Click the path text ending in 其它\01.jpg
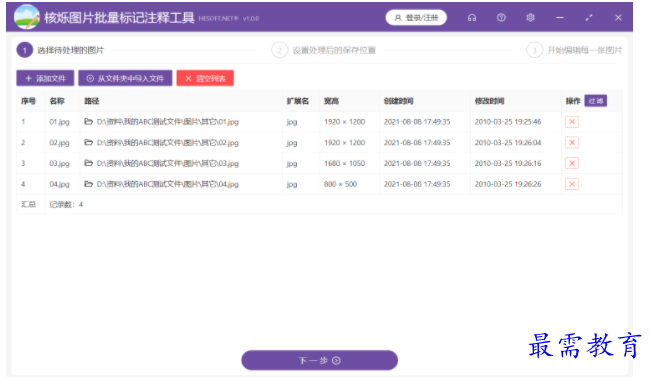This screenshot has height=377, width=650. point(168,122)
